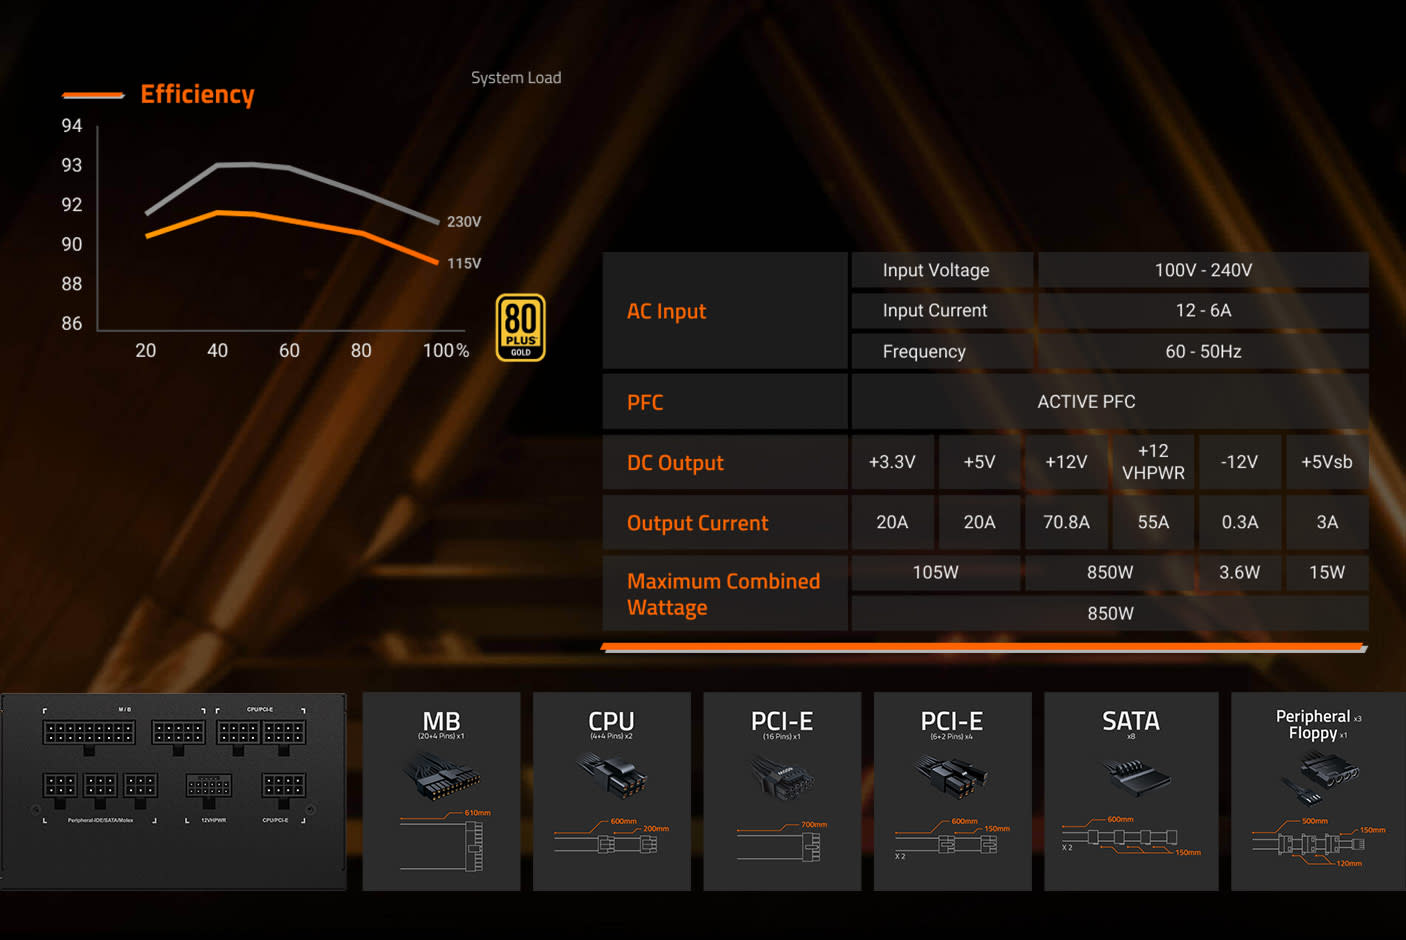1406x940 pixels.
Task: Expand the AC Input section
Action: coord(666,311)
